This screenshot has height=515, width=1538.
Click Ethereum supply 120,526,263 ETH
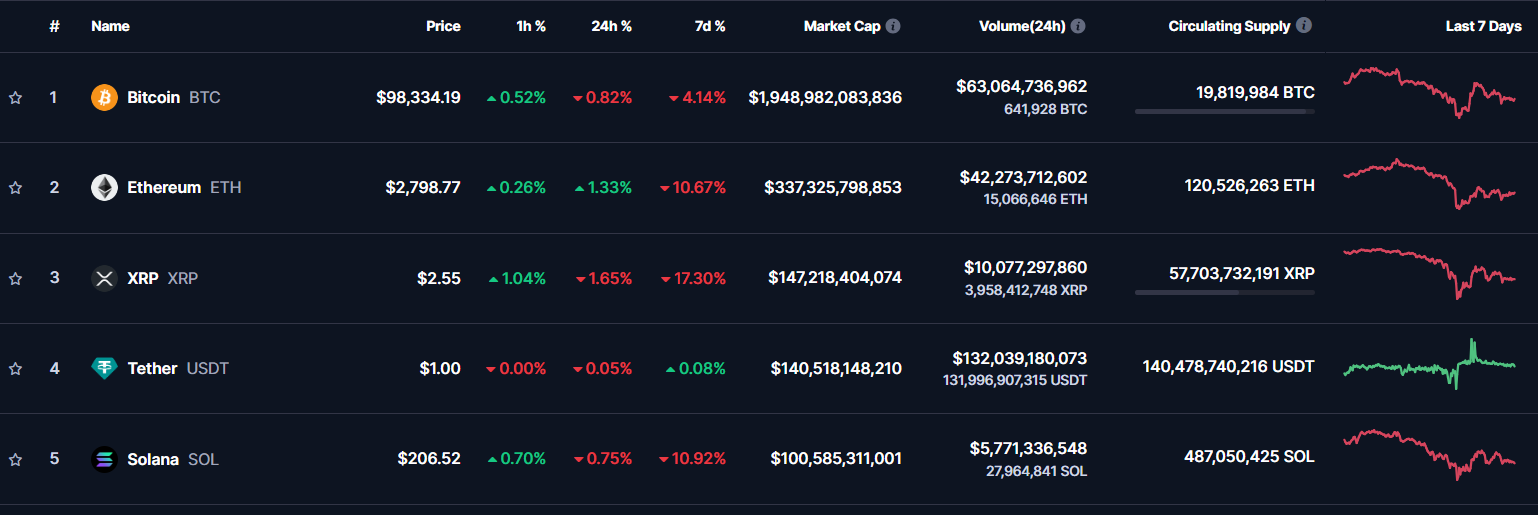tap(1250, 186)
